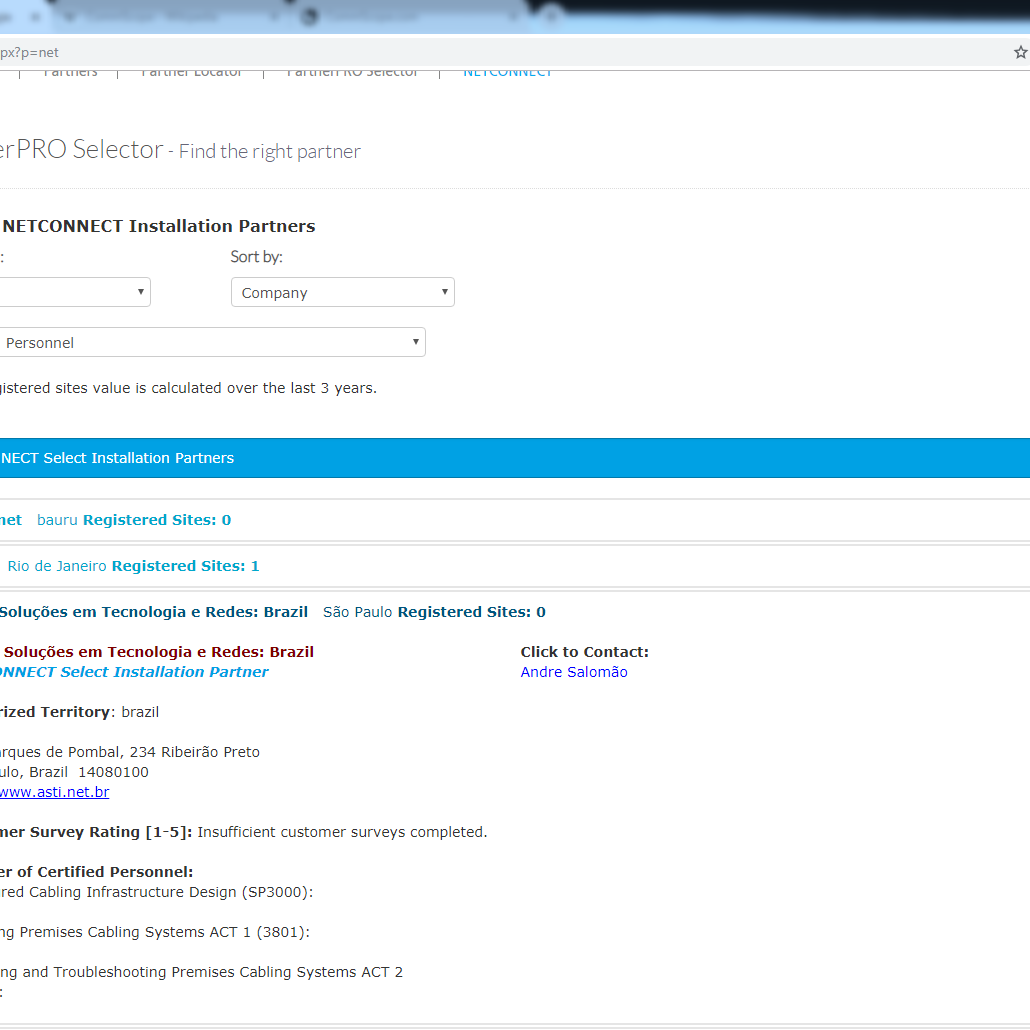Click 'Premises Cabling Systems ACT 1 (3801):' line

[164, 932]
